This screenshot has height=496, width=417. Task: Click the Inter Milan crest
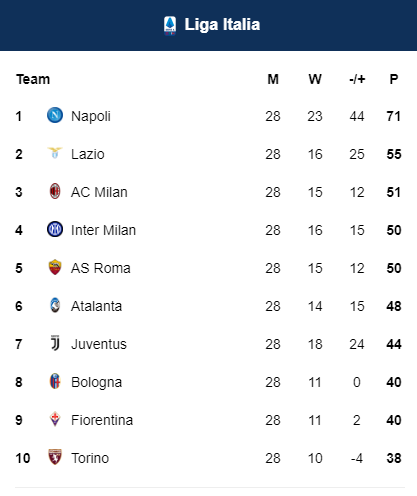(x=55, y=229)
